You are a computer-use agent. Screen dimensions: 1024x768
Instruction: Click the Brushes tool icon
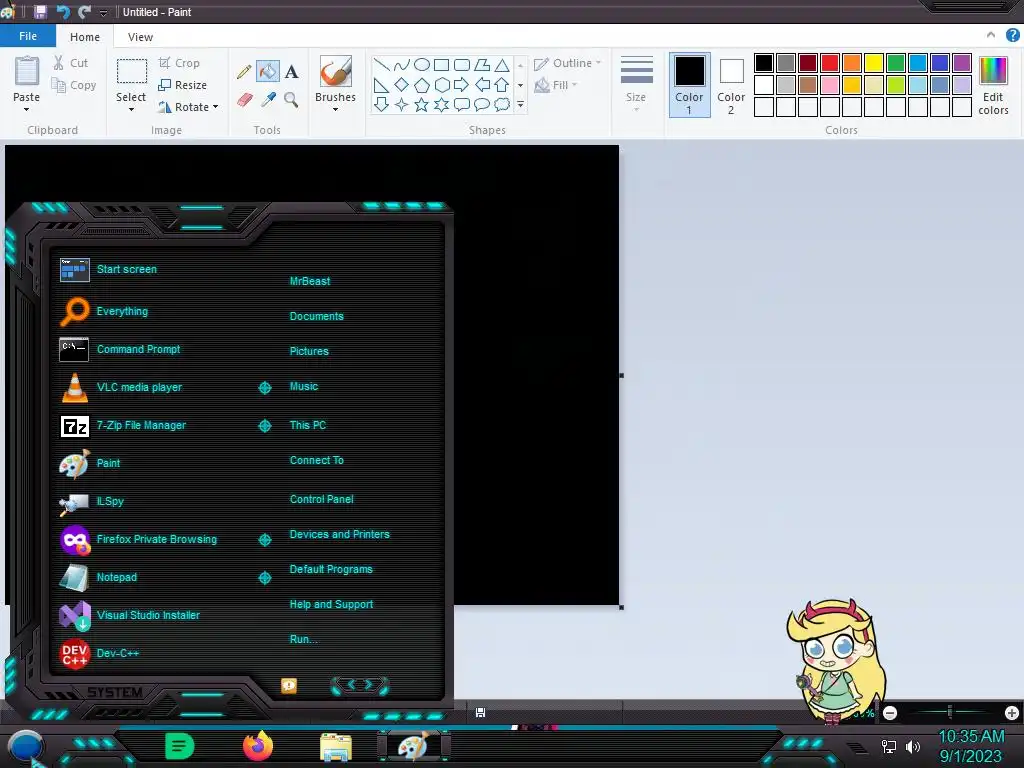click(x=336, y=71)
